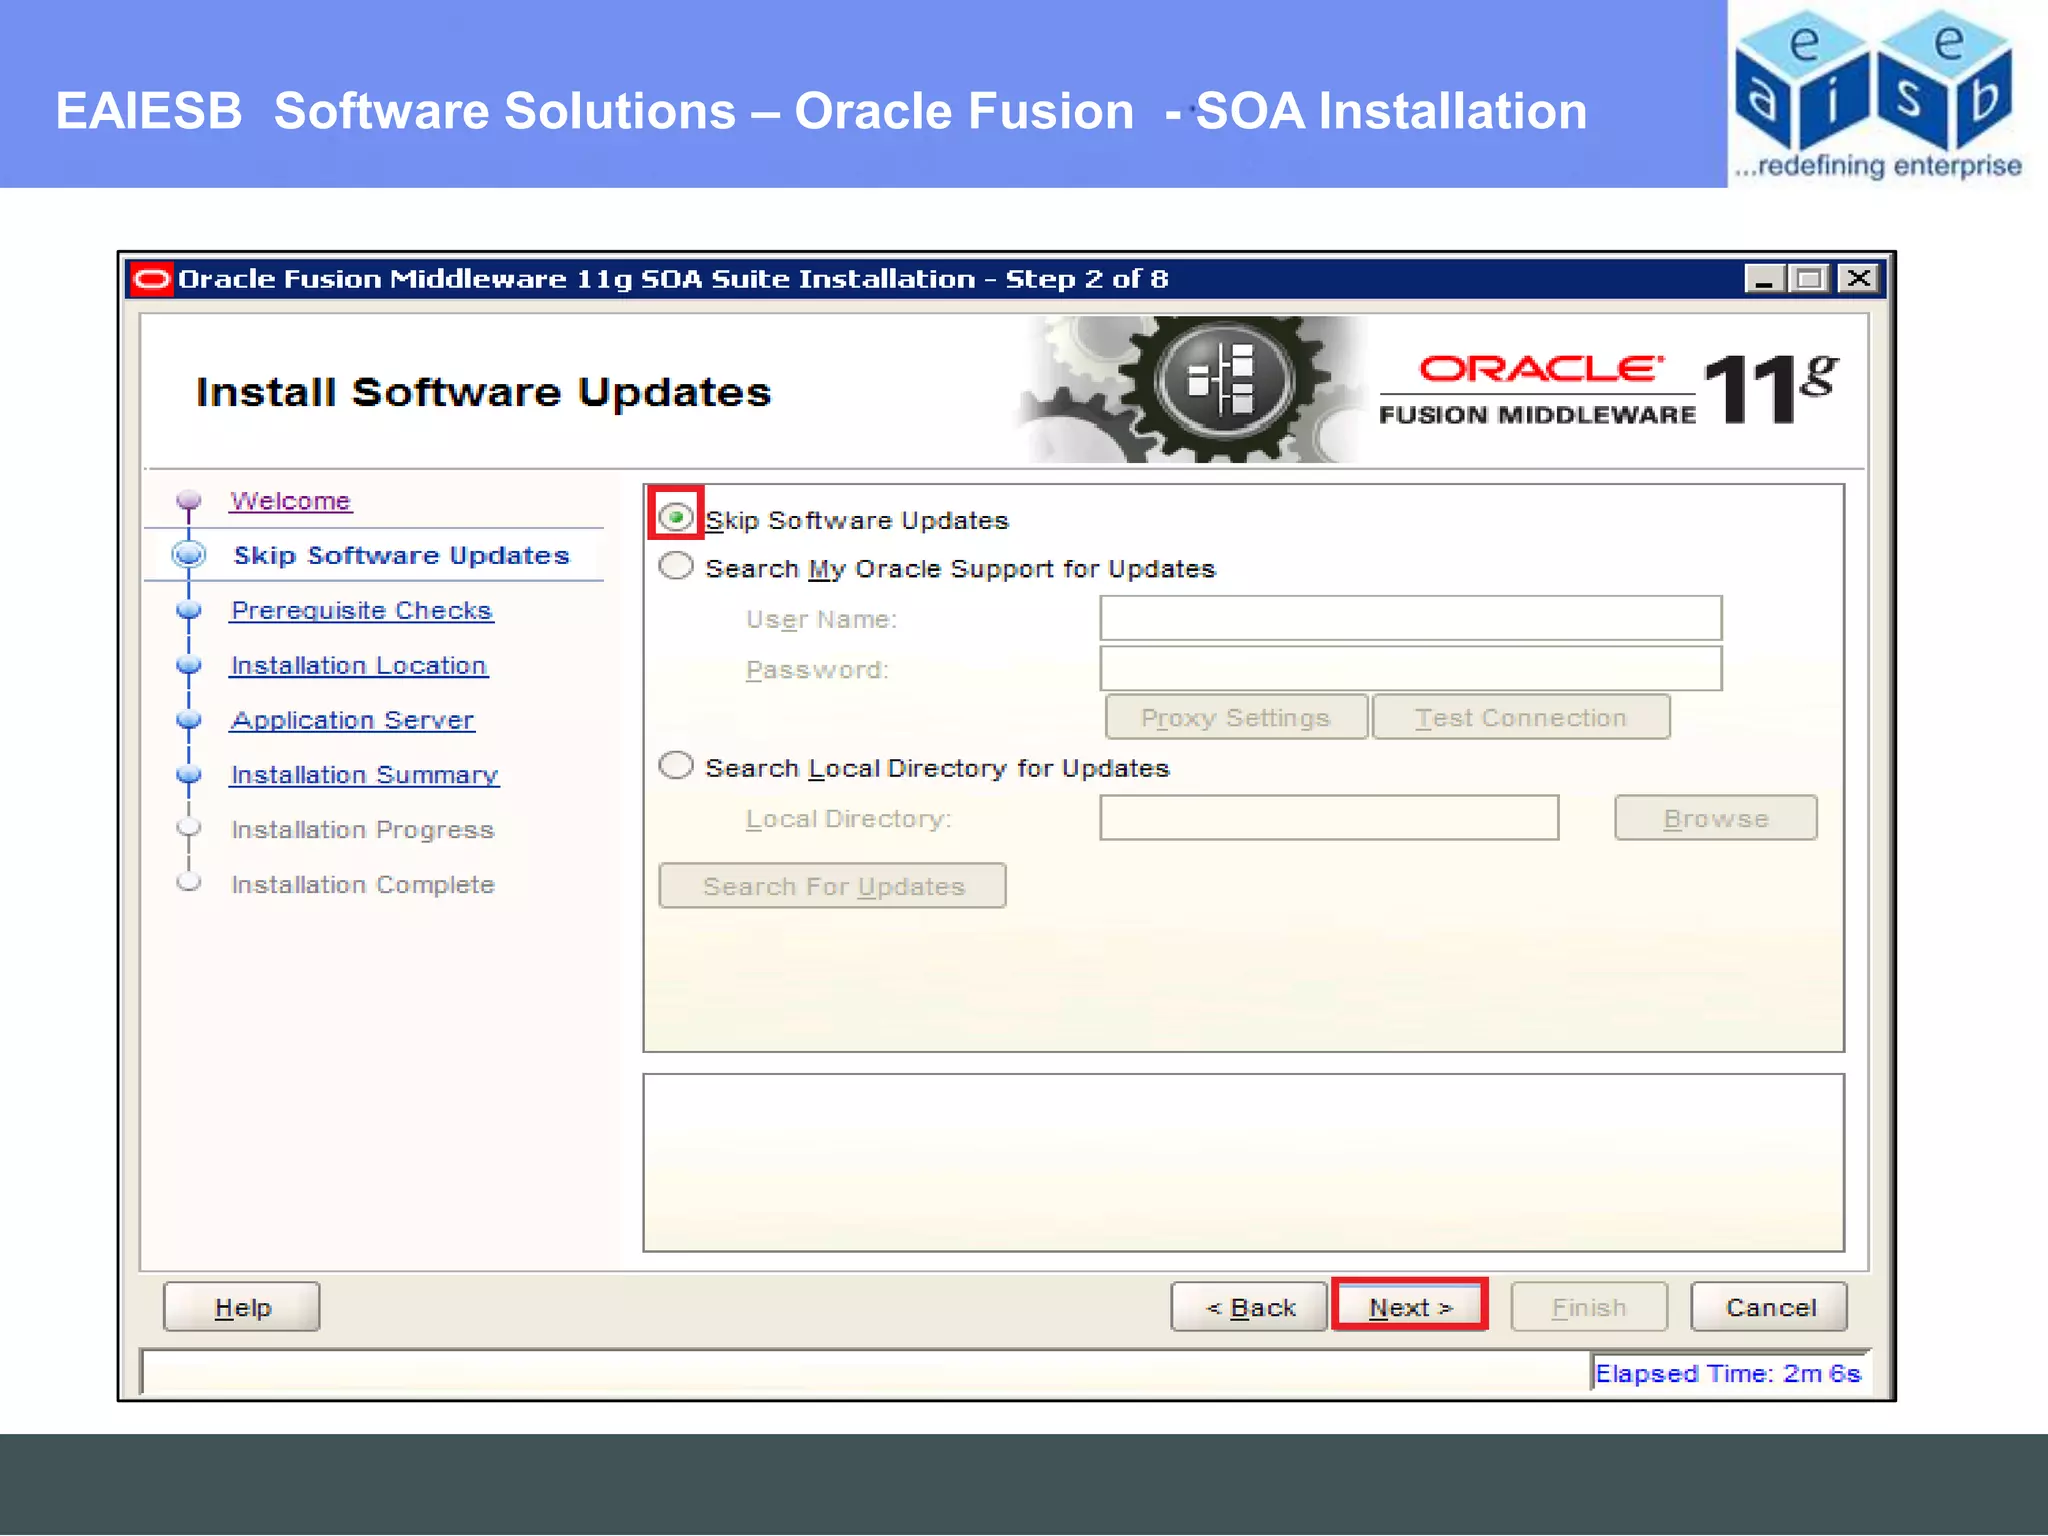The width and height of the screenshot is (2048, 1536).
Task: Click the Oracle icon in title bar
Action: [152, 279]
